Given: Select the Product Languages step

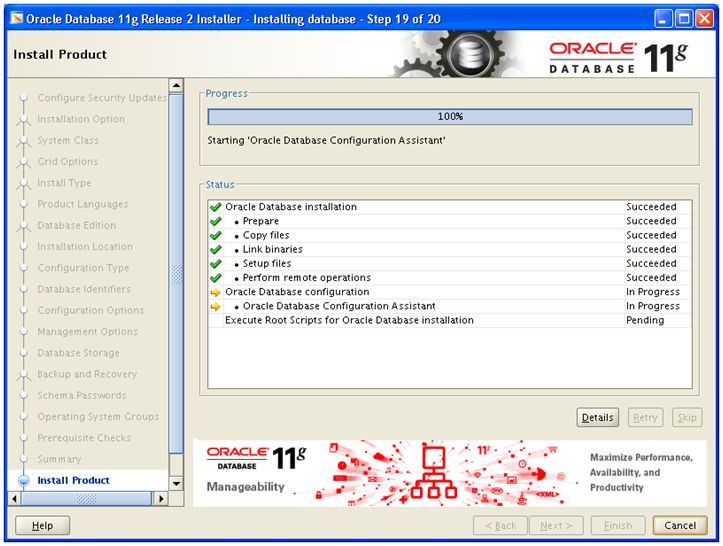Looking at the screenshot, I should click(83, 204).
